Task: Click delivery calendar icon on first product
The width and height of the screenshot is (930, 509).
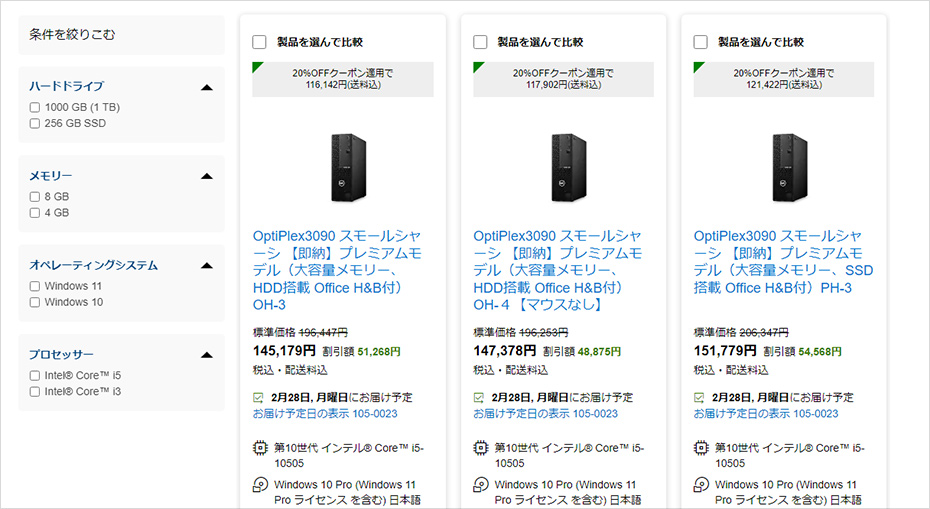Action: 260,396
